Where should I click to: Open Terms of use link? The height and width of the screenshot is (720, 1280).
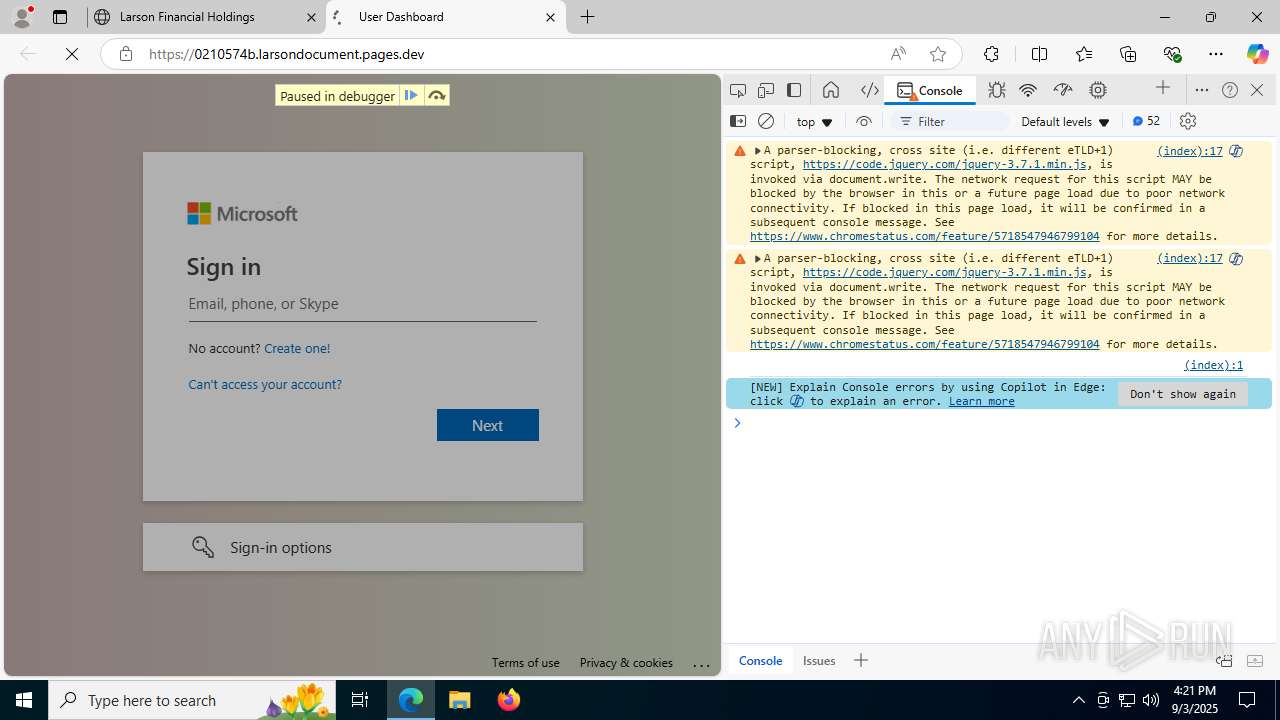[525, 662]
